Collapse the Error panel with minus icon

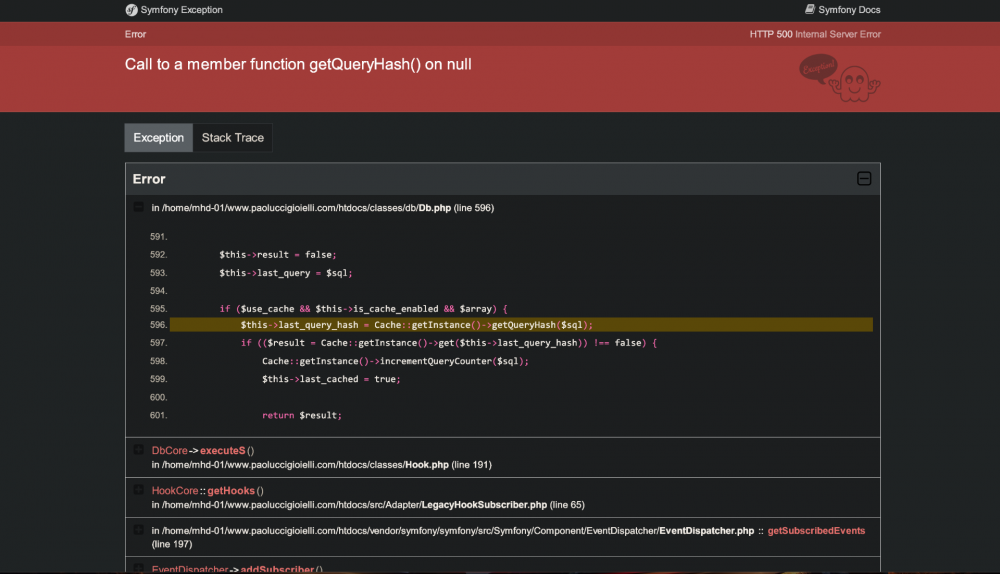tap(864, 179)
